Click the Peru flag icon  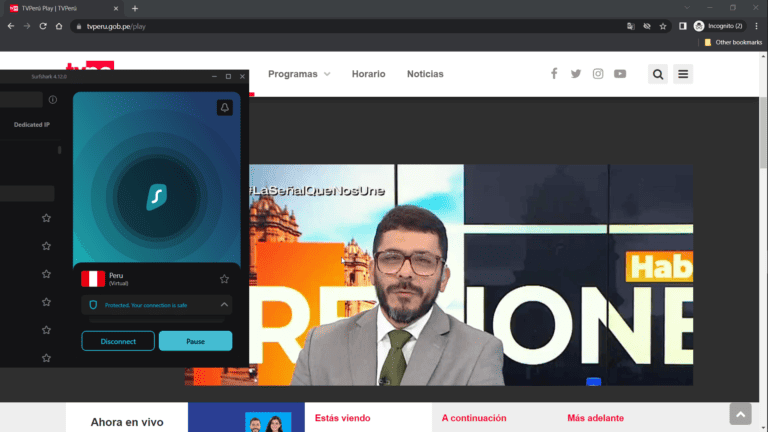(93, 278)
